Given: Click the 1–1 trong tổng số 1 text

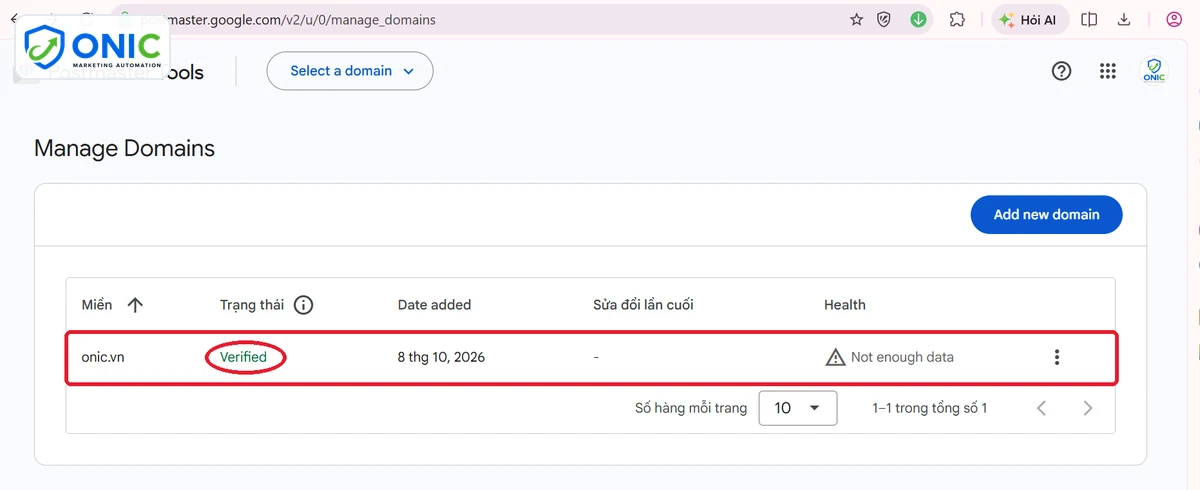Looking at the screenshot, I should [930, 408].
